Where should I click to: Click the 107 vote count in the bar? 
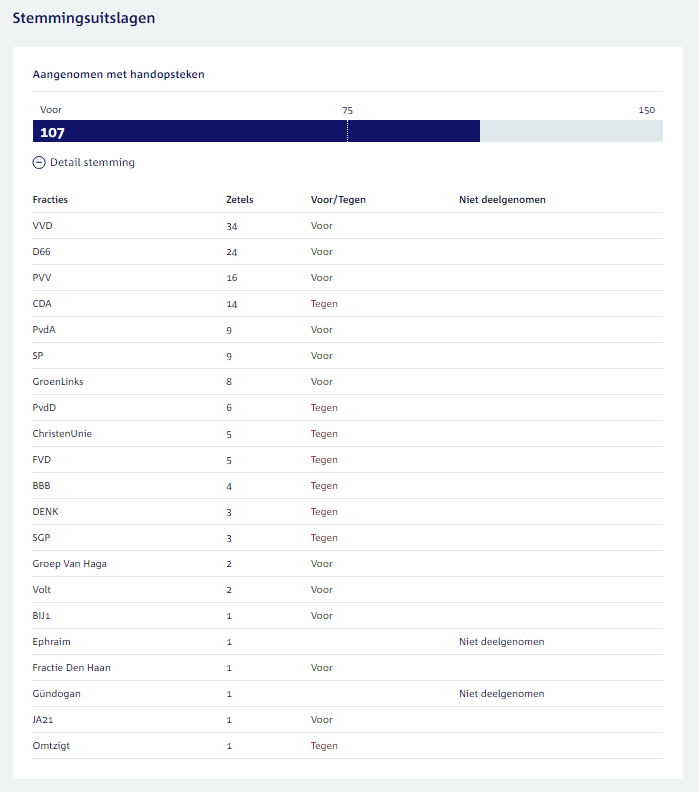pos(52,132)
